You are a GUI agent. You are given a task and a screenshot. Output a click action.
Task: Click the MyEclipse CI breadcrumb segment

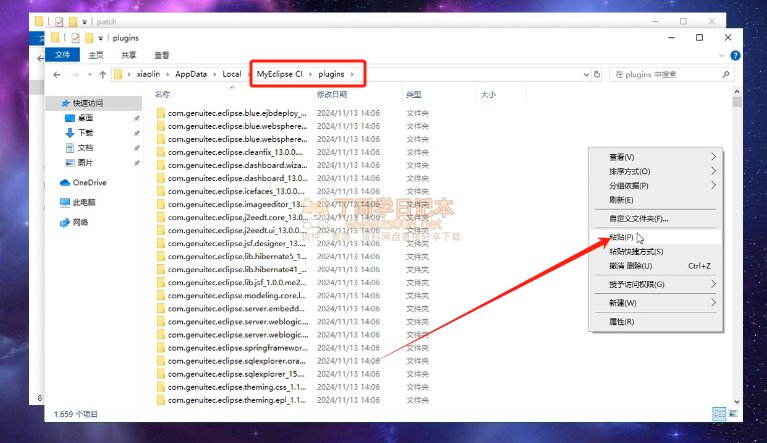[x=279, y=75]
